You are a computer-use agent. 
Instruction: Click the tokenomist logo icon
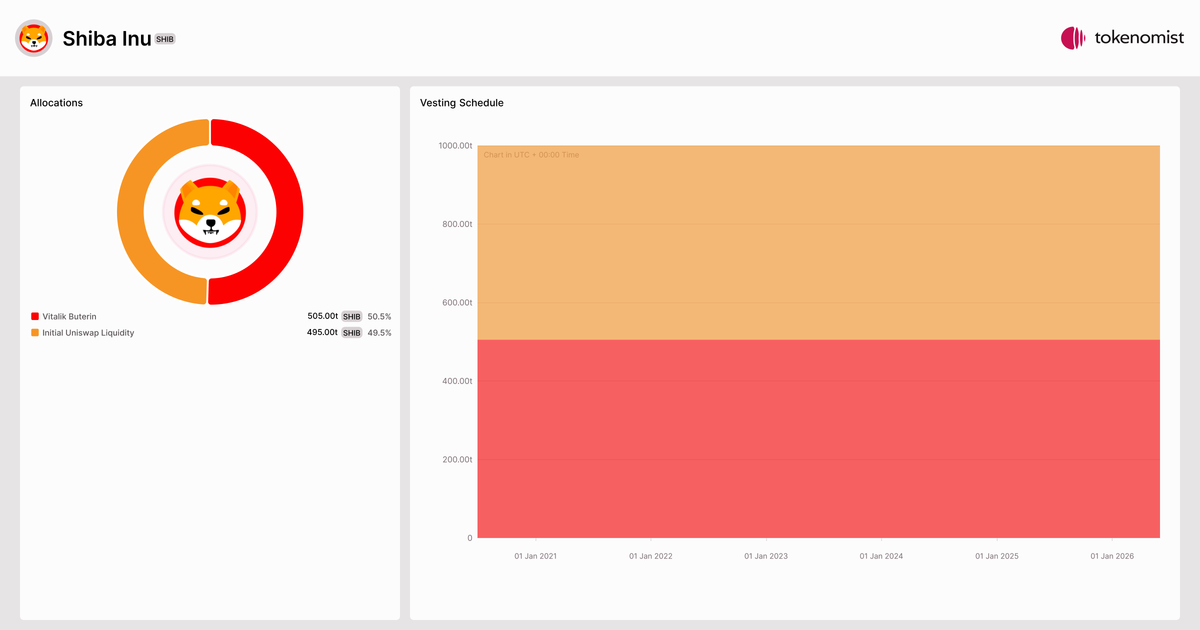click(1073, 38)
